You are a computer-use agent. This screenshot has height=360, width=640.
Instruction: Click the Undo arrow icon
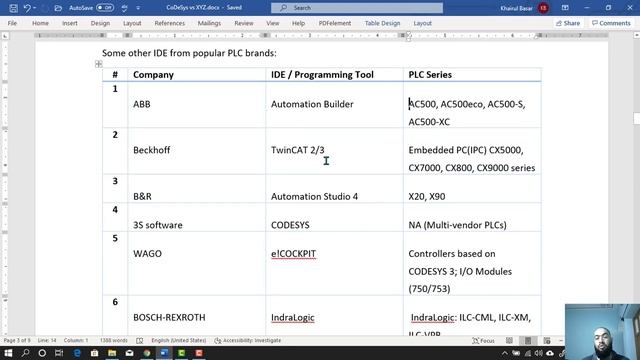[x=27, y=8]
